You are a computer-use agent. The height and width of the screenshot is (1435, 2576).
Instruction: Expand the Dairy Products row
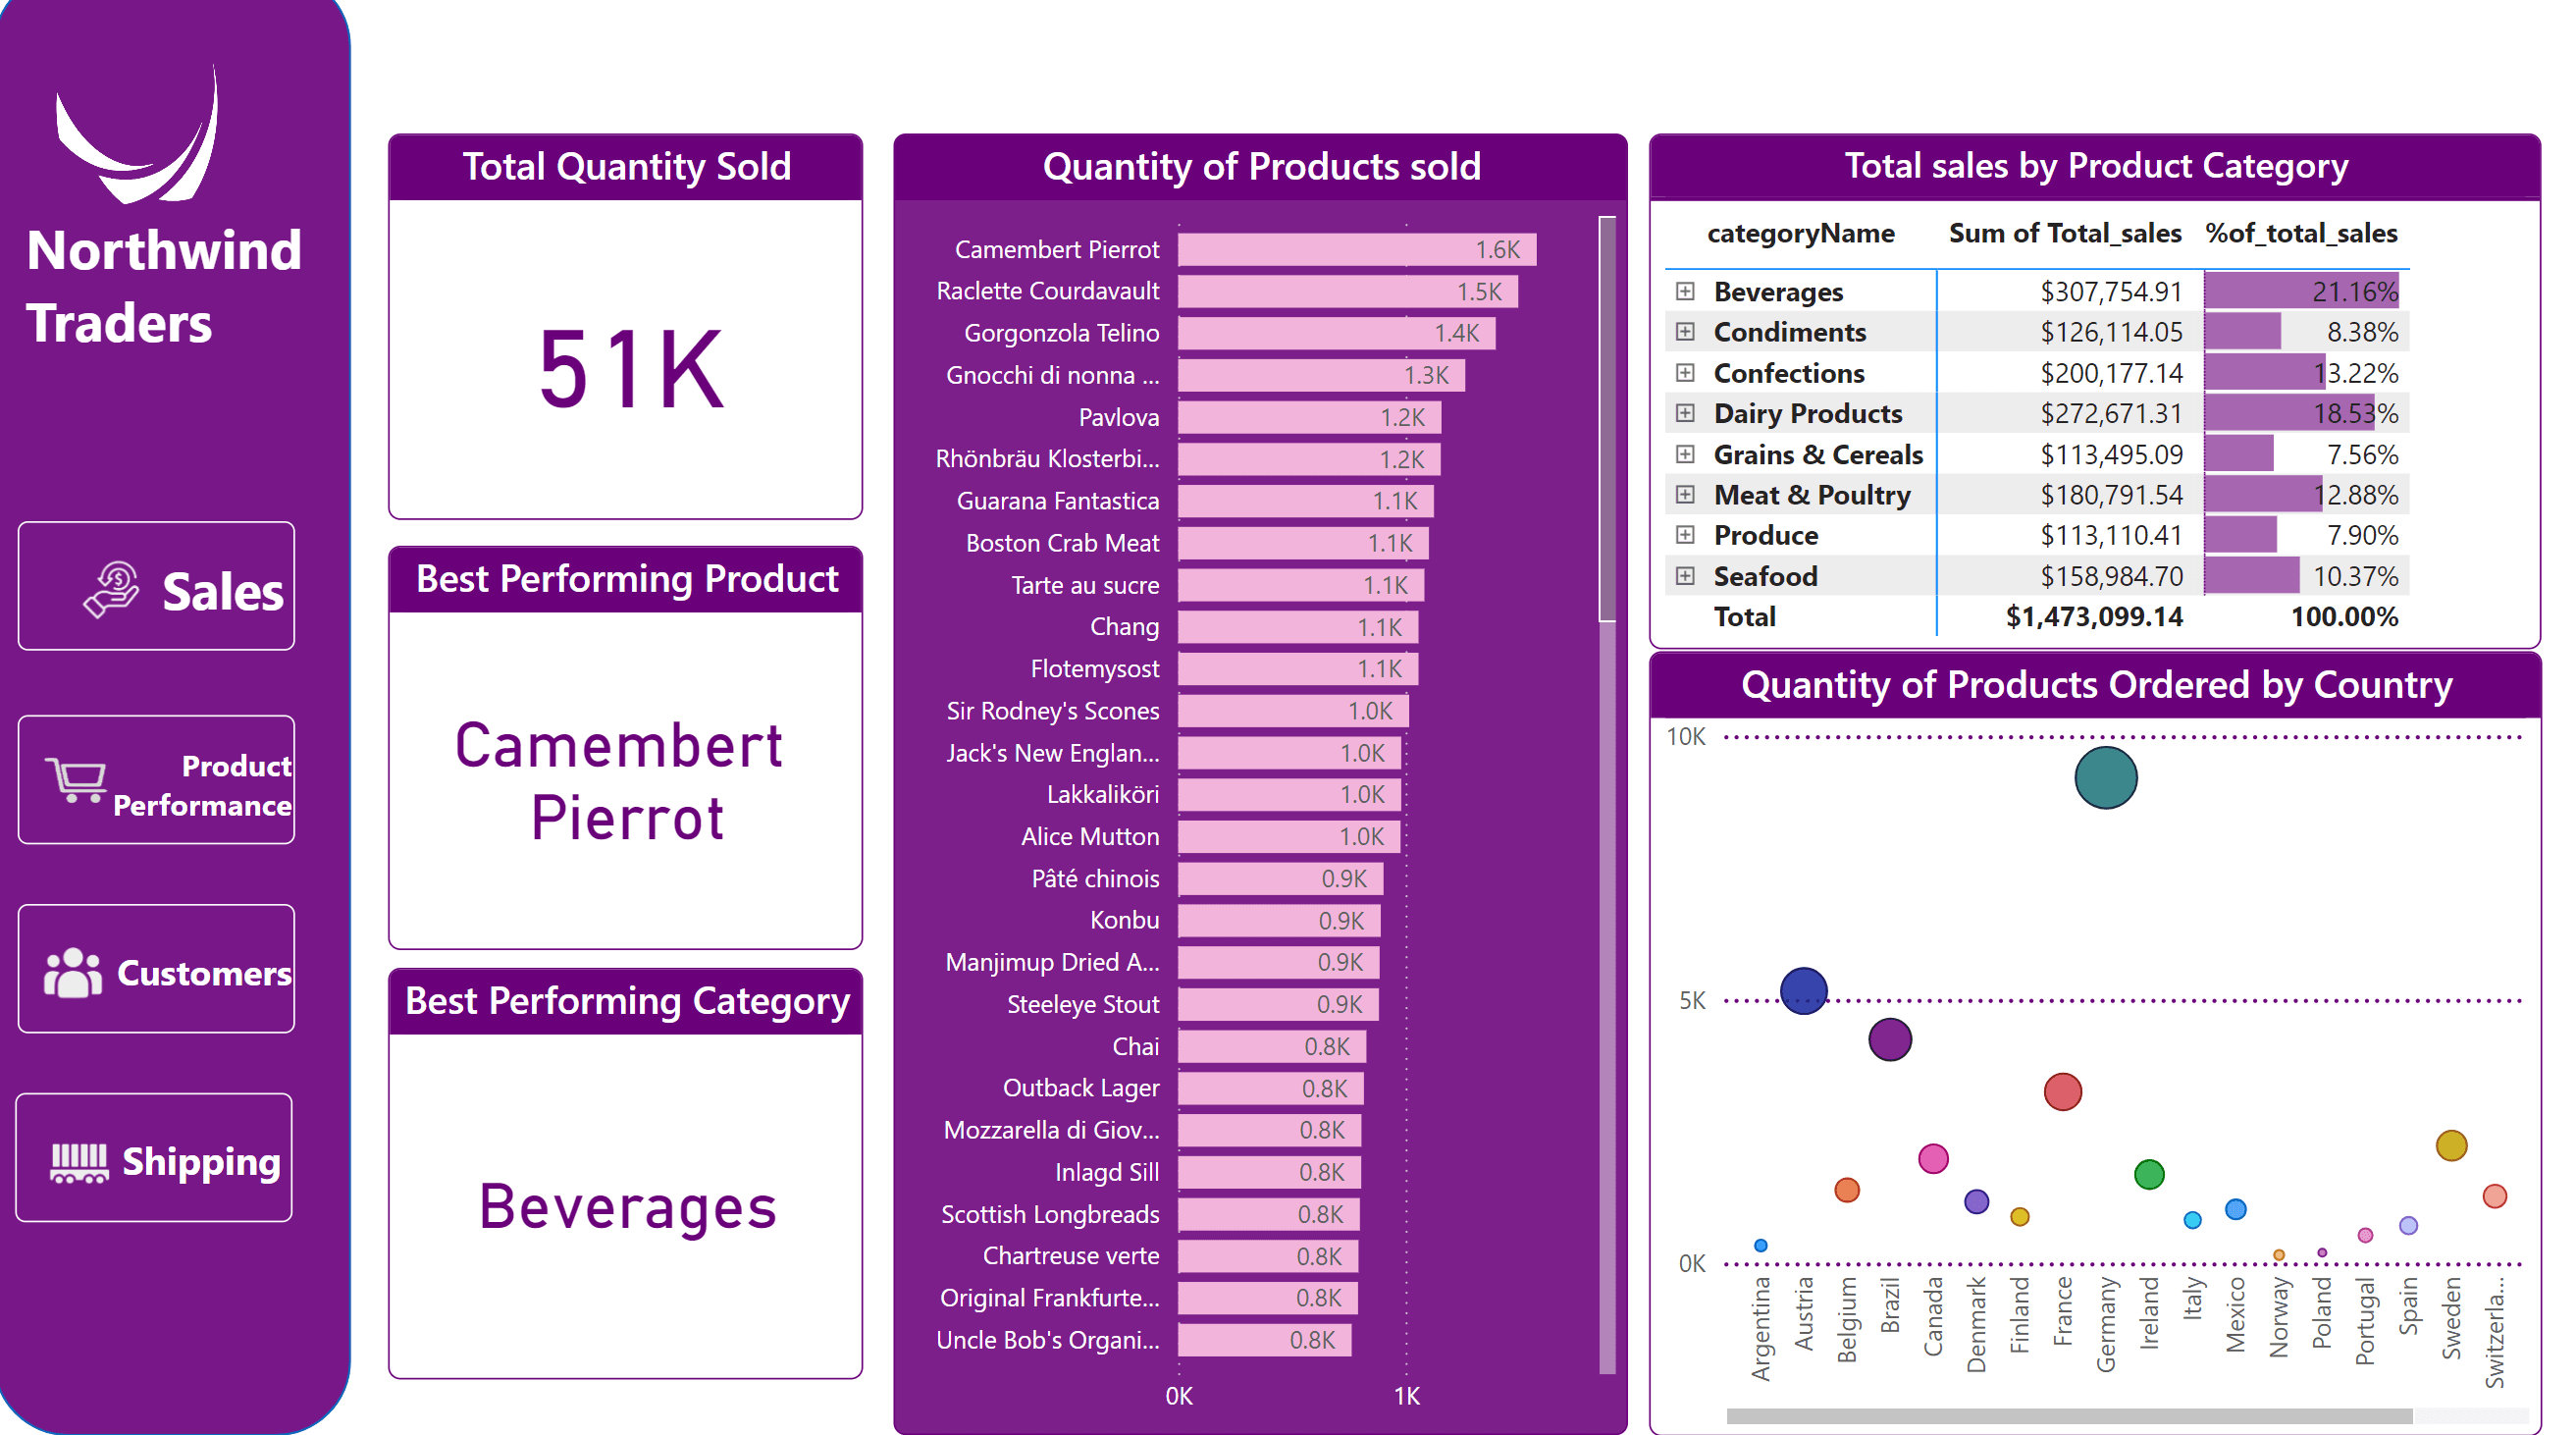tap(1685, 413)
